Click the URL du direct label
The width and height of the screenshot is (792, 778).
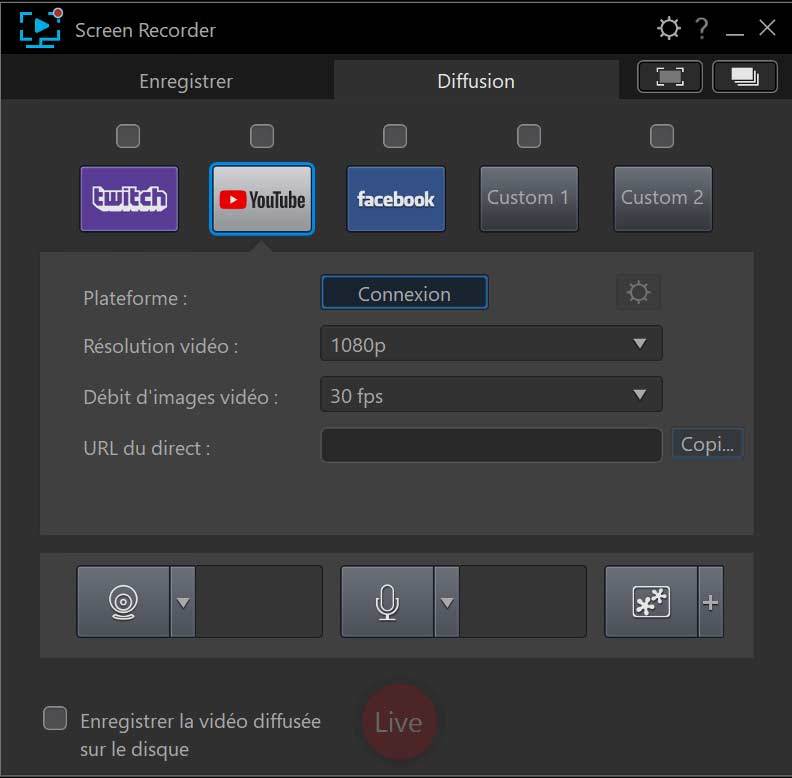pos(147,448)
